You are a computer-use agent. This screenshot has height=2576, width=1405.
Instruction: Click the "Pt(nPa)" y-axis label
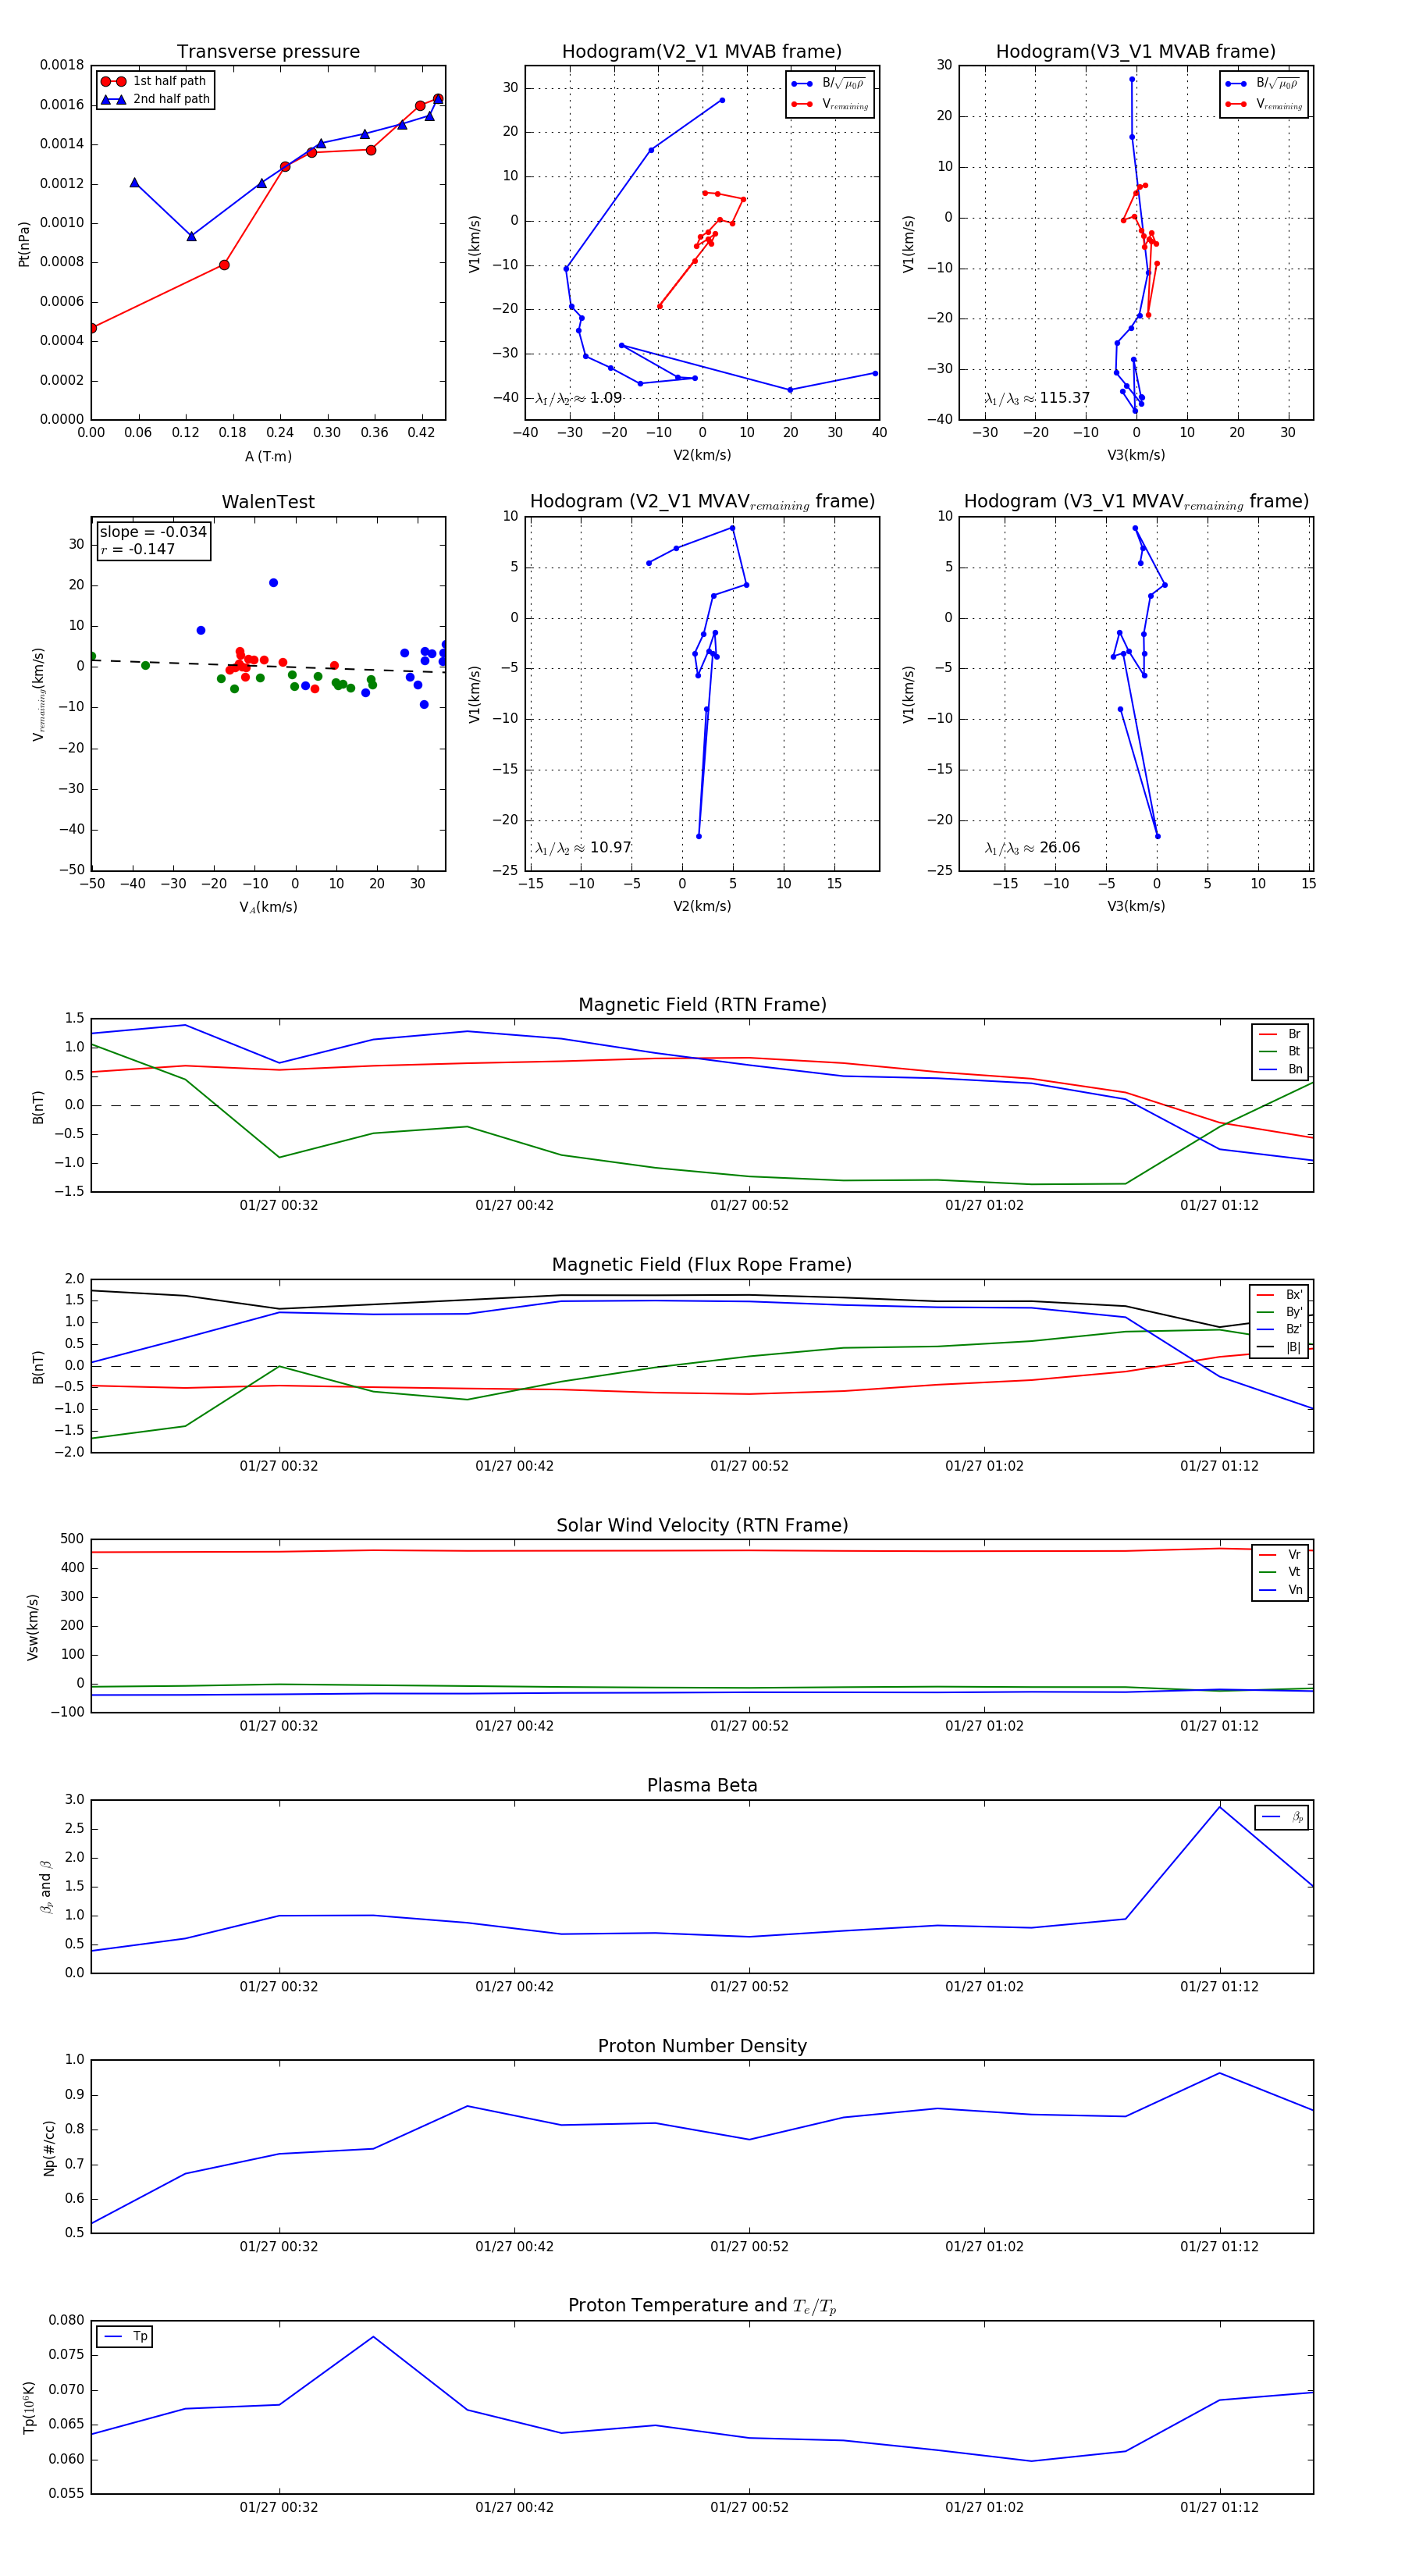point(24,243)
